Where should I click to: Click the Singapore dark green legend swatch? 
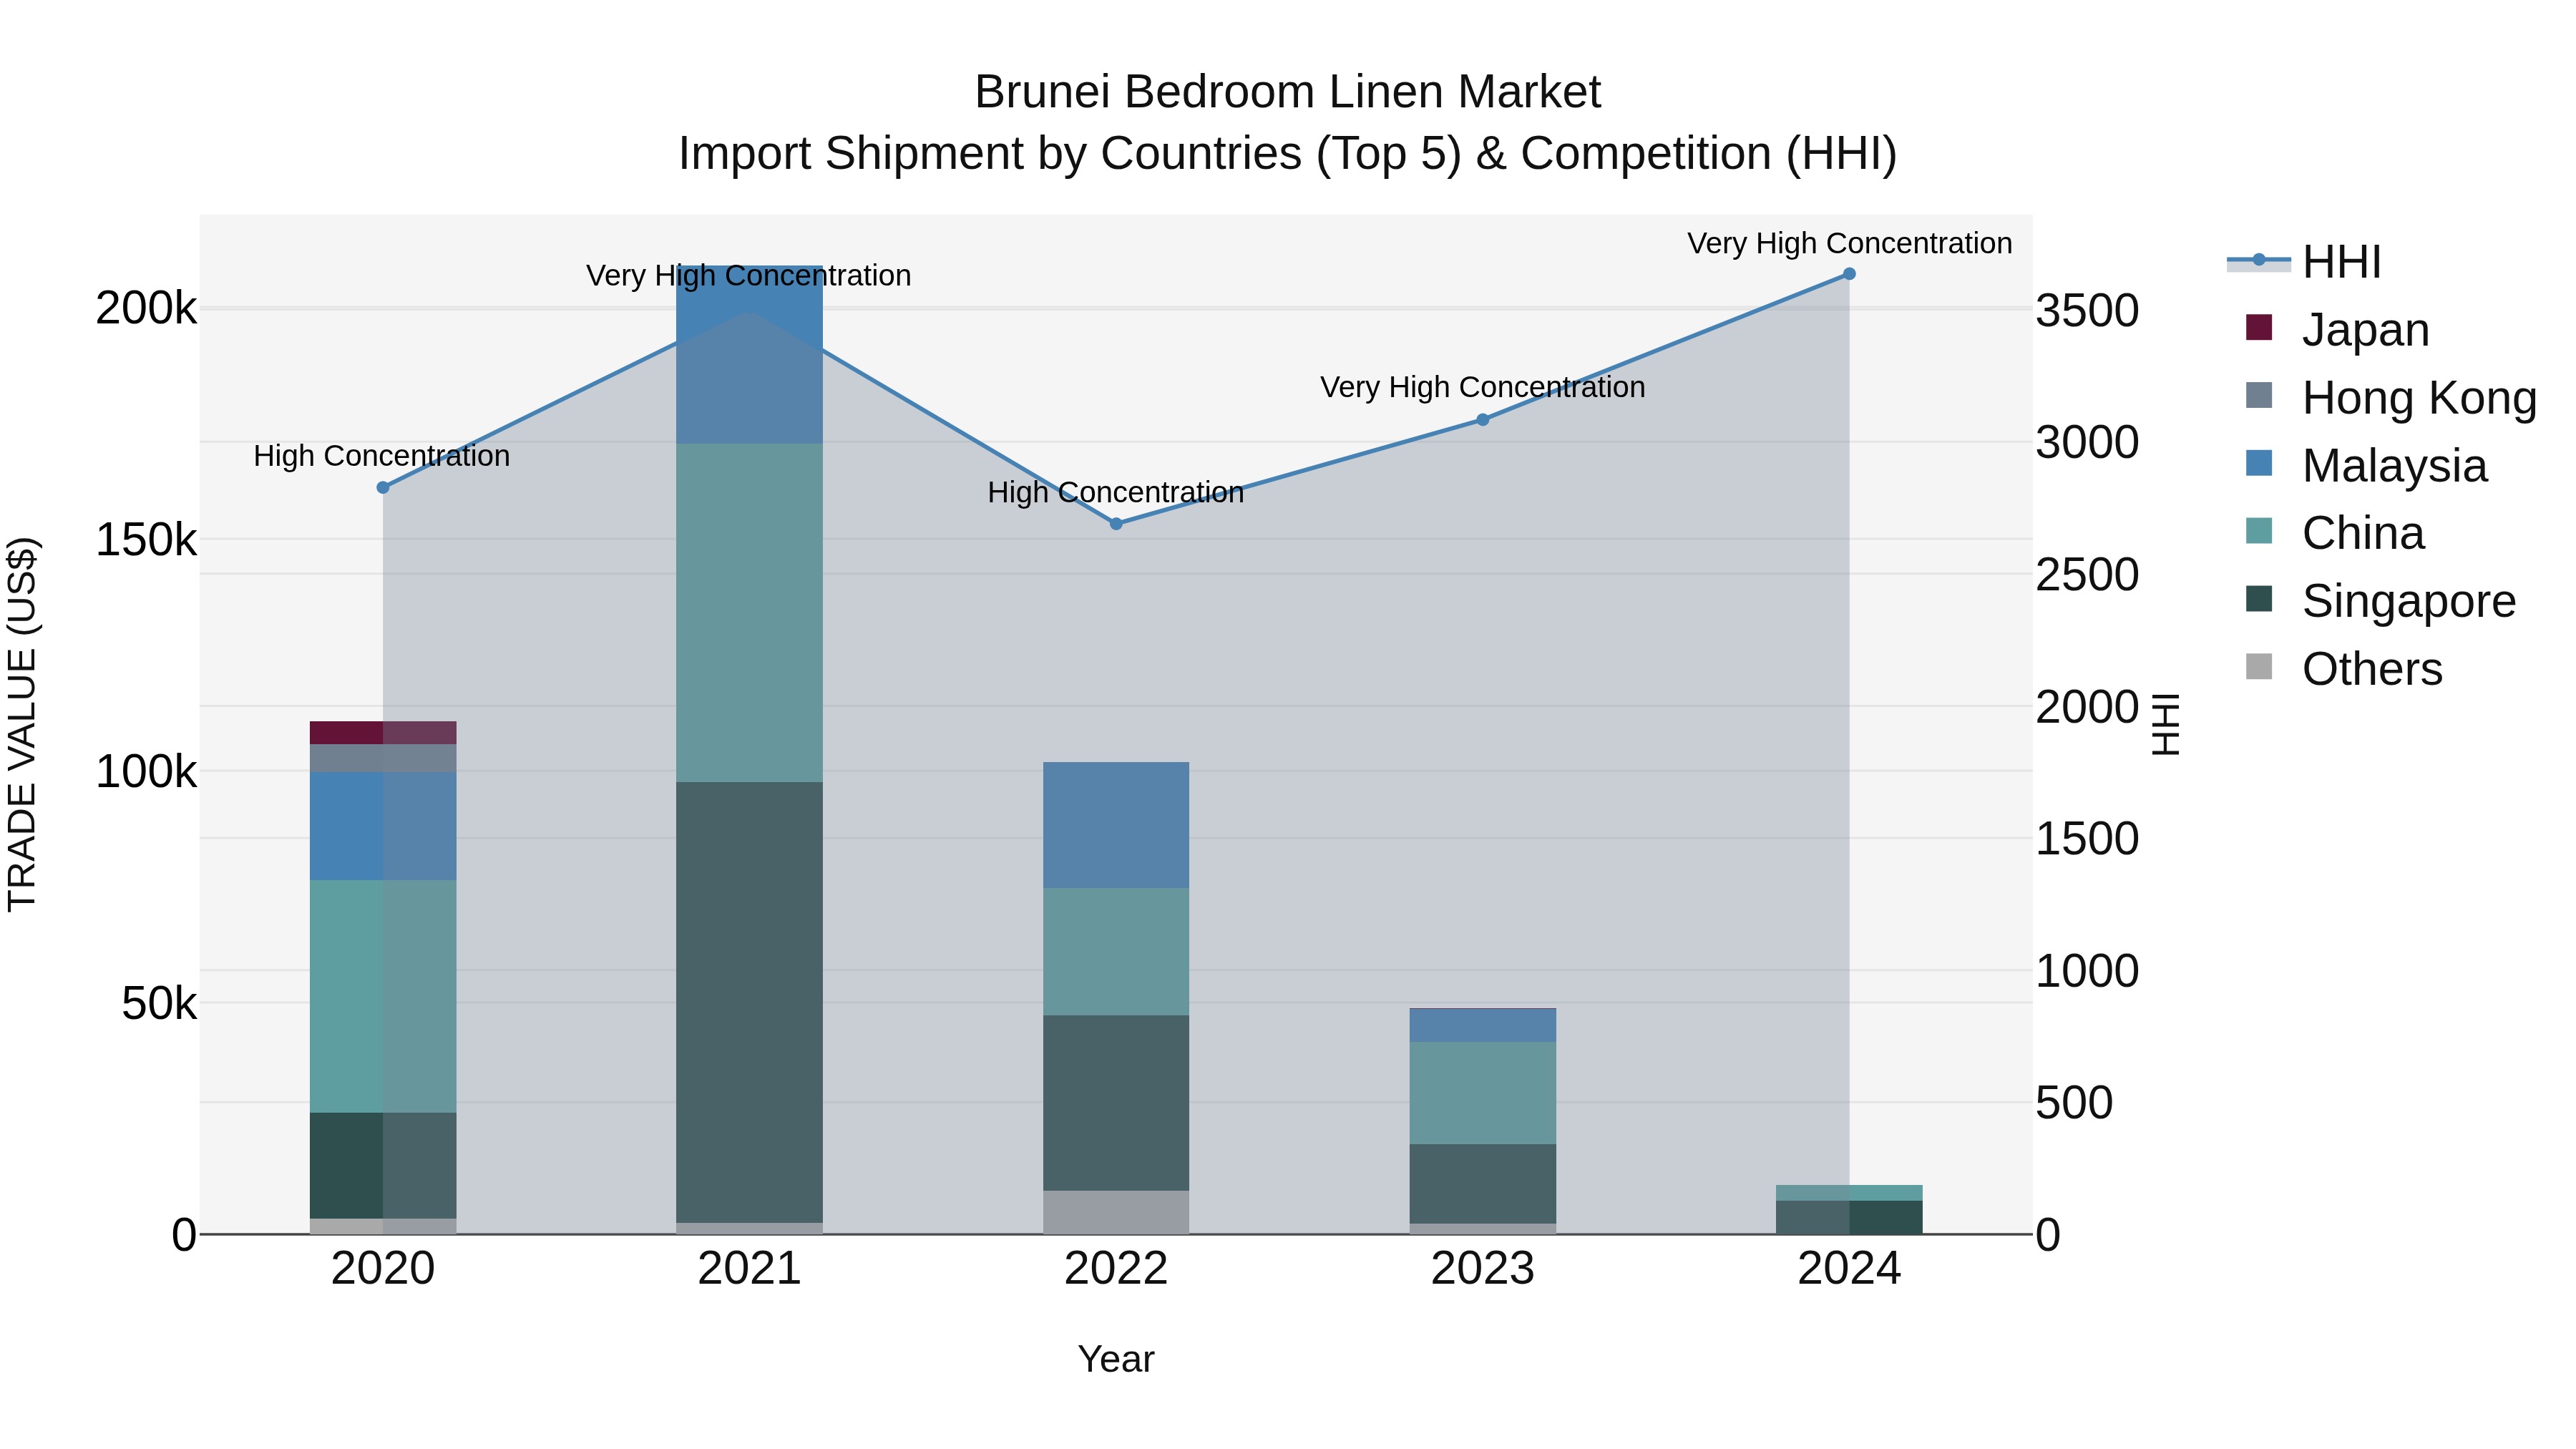pos(2259,599)
